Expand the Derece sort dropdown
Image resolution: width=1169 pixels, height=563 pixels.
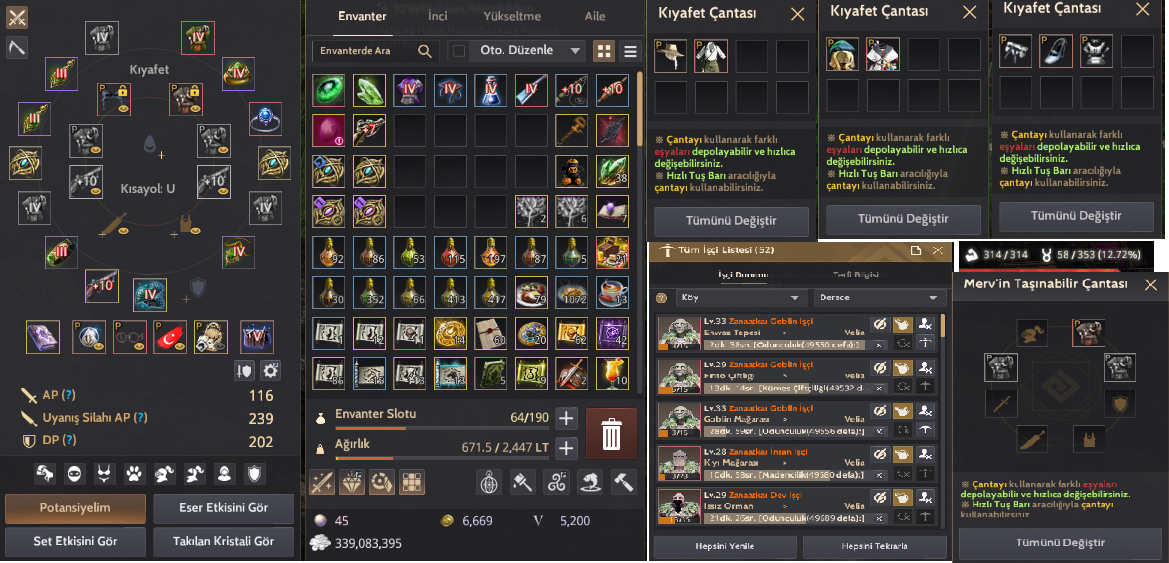(x=880, y=298)
